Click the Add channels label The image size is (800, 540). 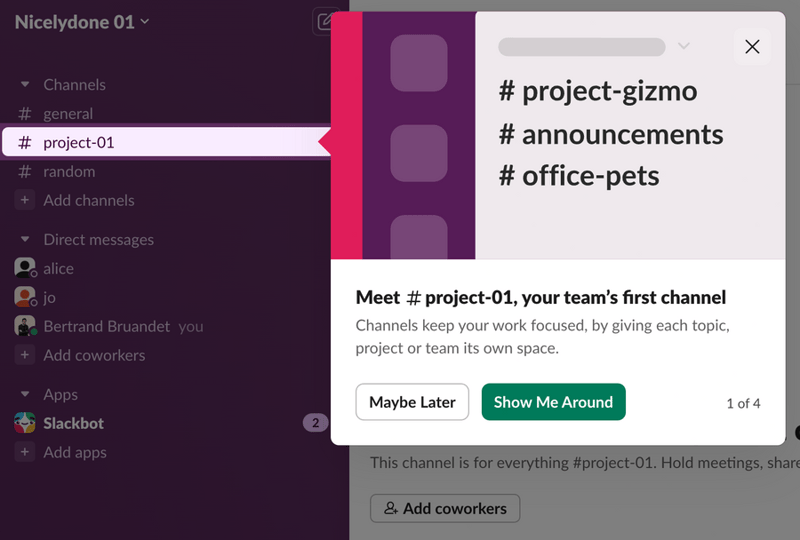[89, 200]
